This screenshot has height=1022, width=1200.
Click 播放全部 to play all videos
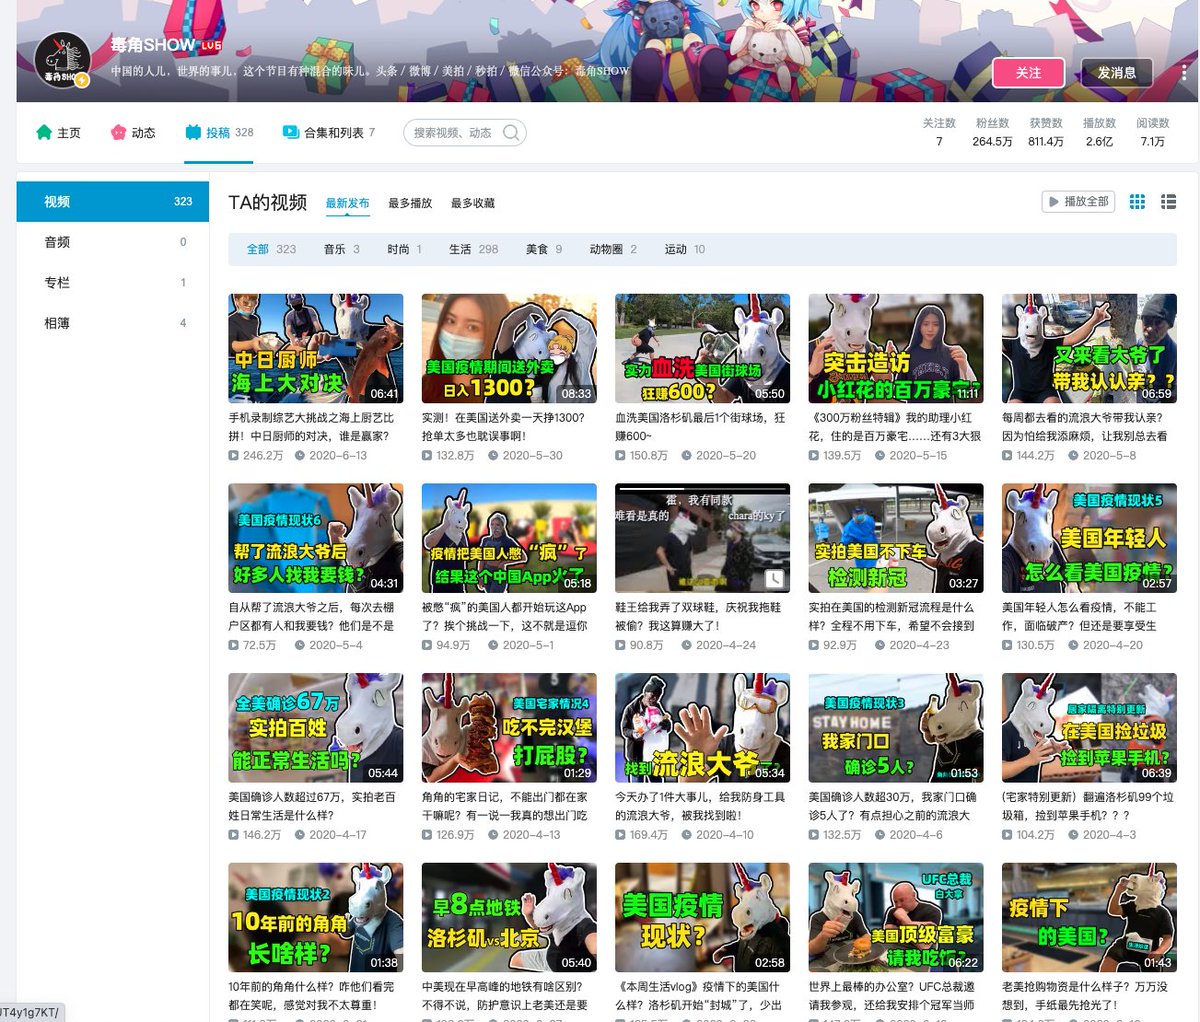pos(1078,201)
